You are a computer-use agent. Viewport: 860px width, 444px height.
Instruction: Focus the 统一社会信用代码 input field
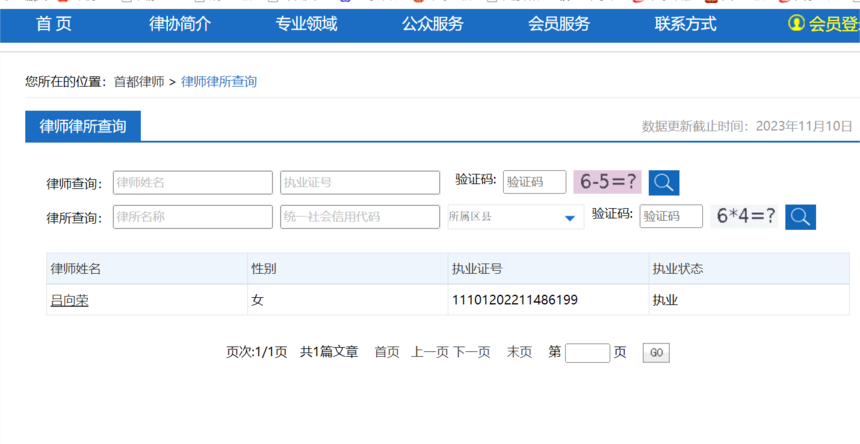click(360, 217)
